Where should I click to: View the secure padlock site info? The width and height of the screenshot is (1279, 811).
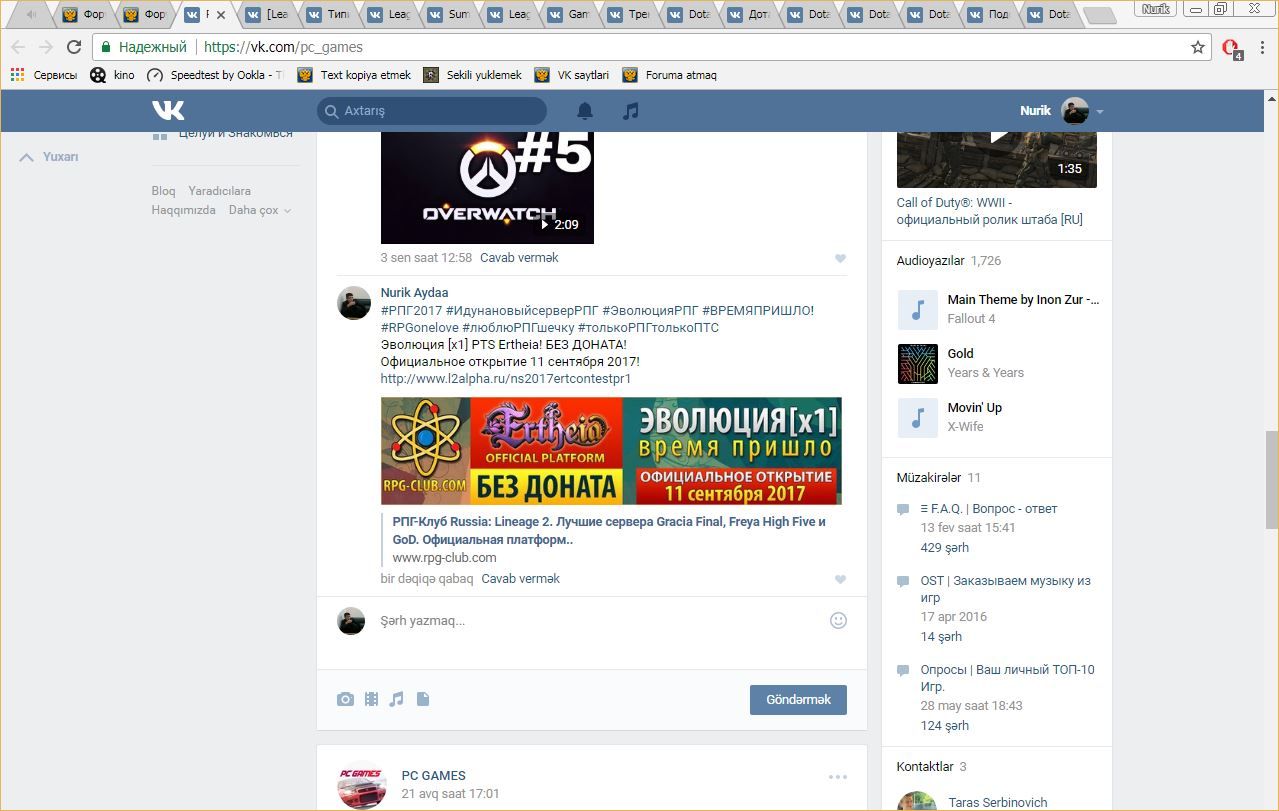(x=105, y=47)
